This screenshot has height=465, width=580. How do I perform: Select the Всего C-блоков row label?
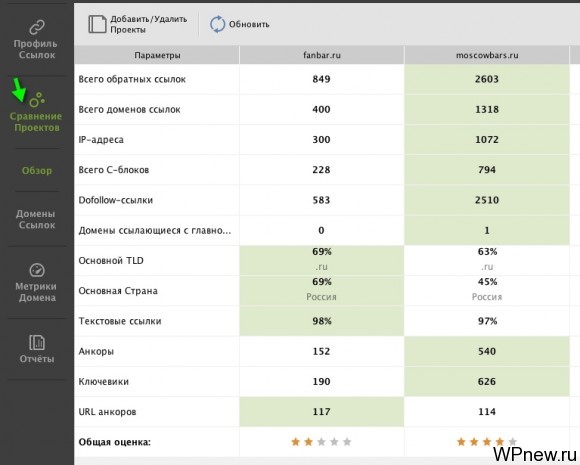(x=114, y=170)
